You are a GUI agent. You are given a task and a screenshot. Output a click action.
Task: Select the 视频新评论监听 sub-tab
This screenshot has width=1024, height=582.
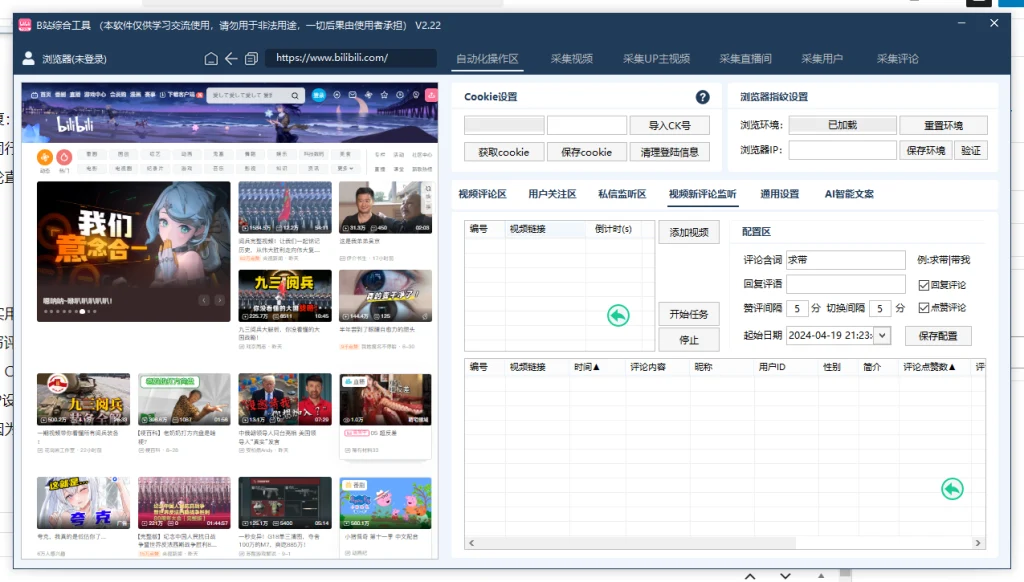[702, 194]
